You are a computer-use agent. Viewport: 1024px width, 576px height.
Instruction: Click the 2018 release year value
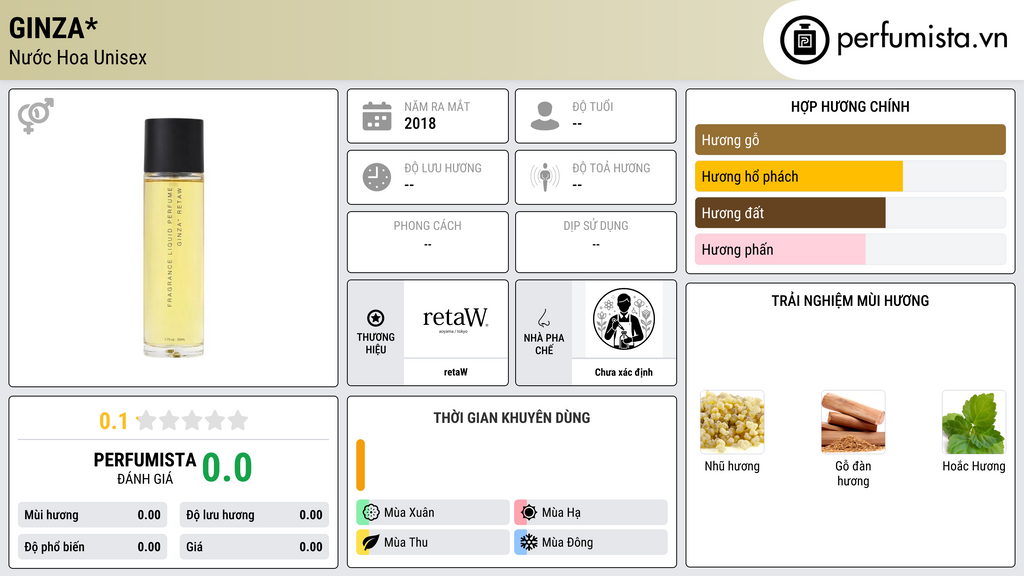click(420, 123)
